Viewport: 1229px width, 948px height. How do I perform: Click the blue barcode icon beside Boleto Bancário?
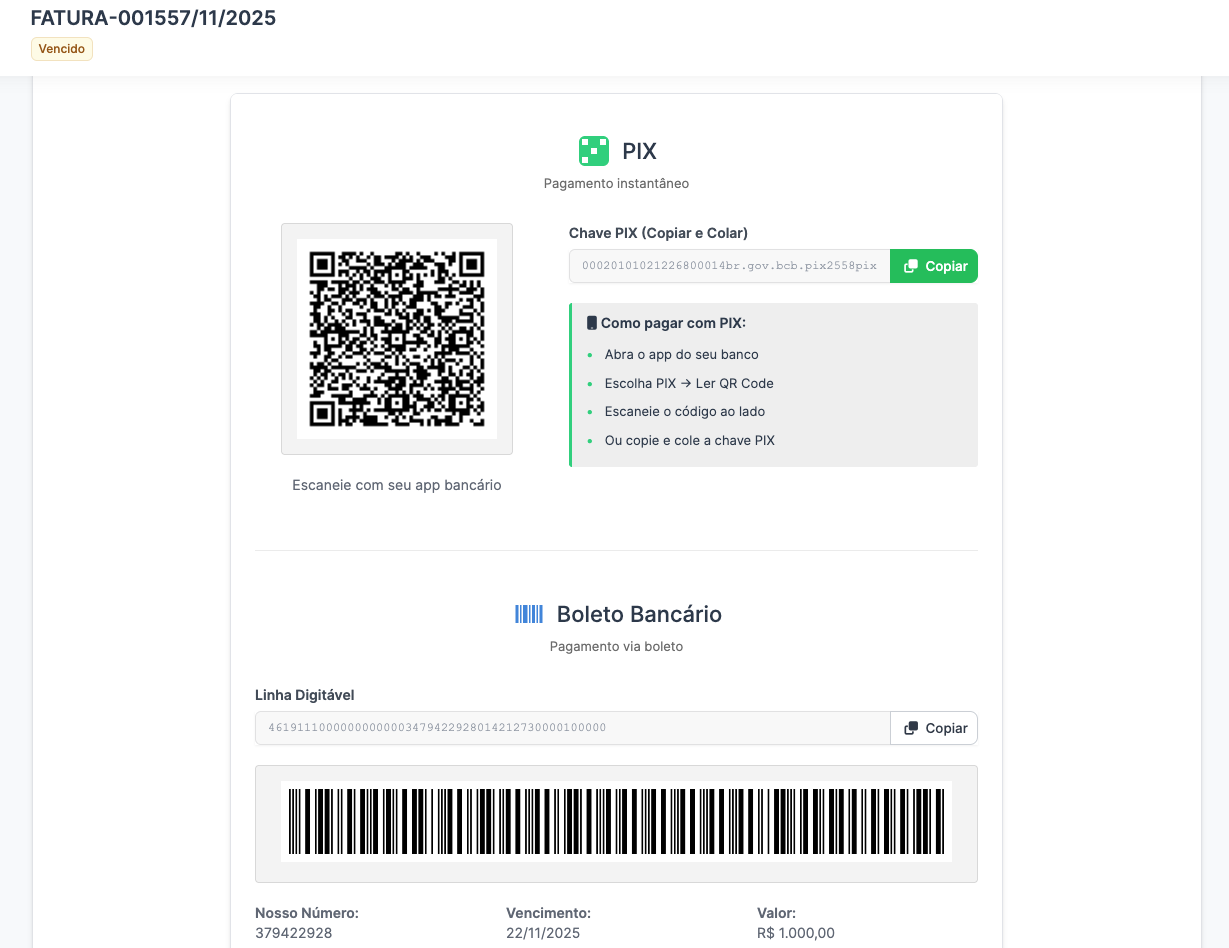[529, 614]
